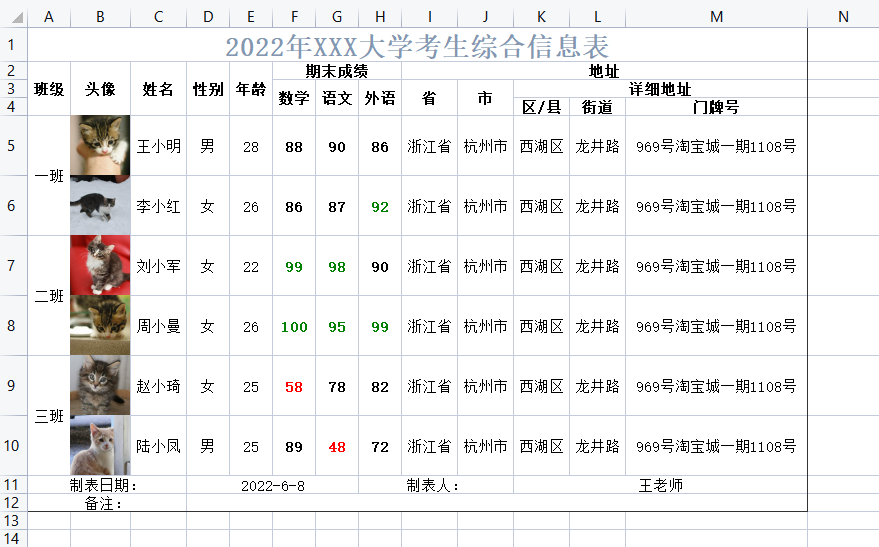
Task: Click the name cell 李小红
Action: (159, 206)
